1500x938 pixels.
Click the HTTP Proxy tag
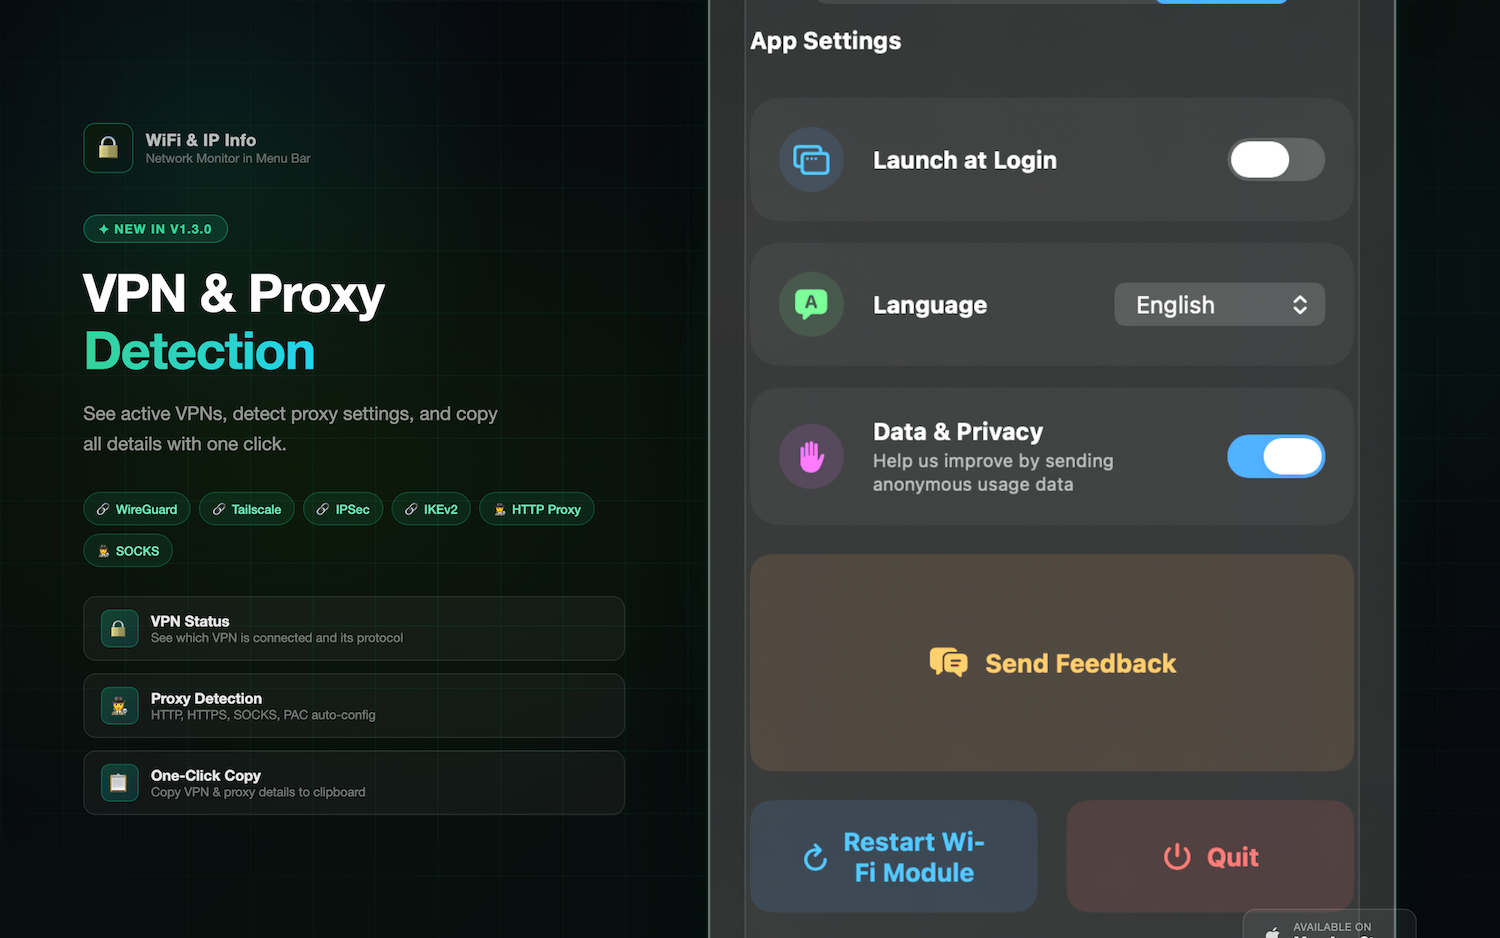(537, 509)
